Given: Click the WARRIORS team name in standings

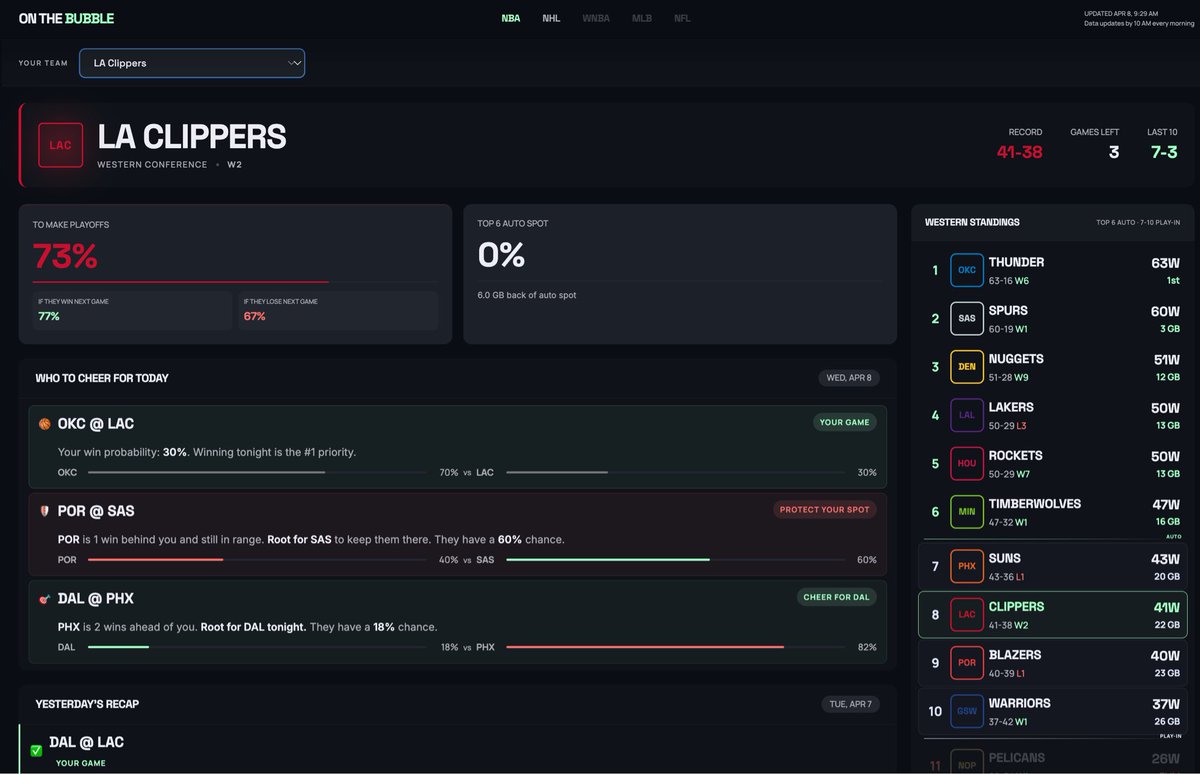Looking at the screenshot, I should [x=1019, y=703].
